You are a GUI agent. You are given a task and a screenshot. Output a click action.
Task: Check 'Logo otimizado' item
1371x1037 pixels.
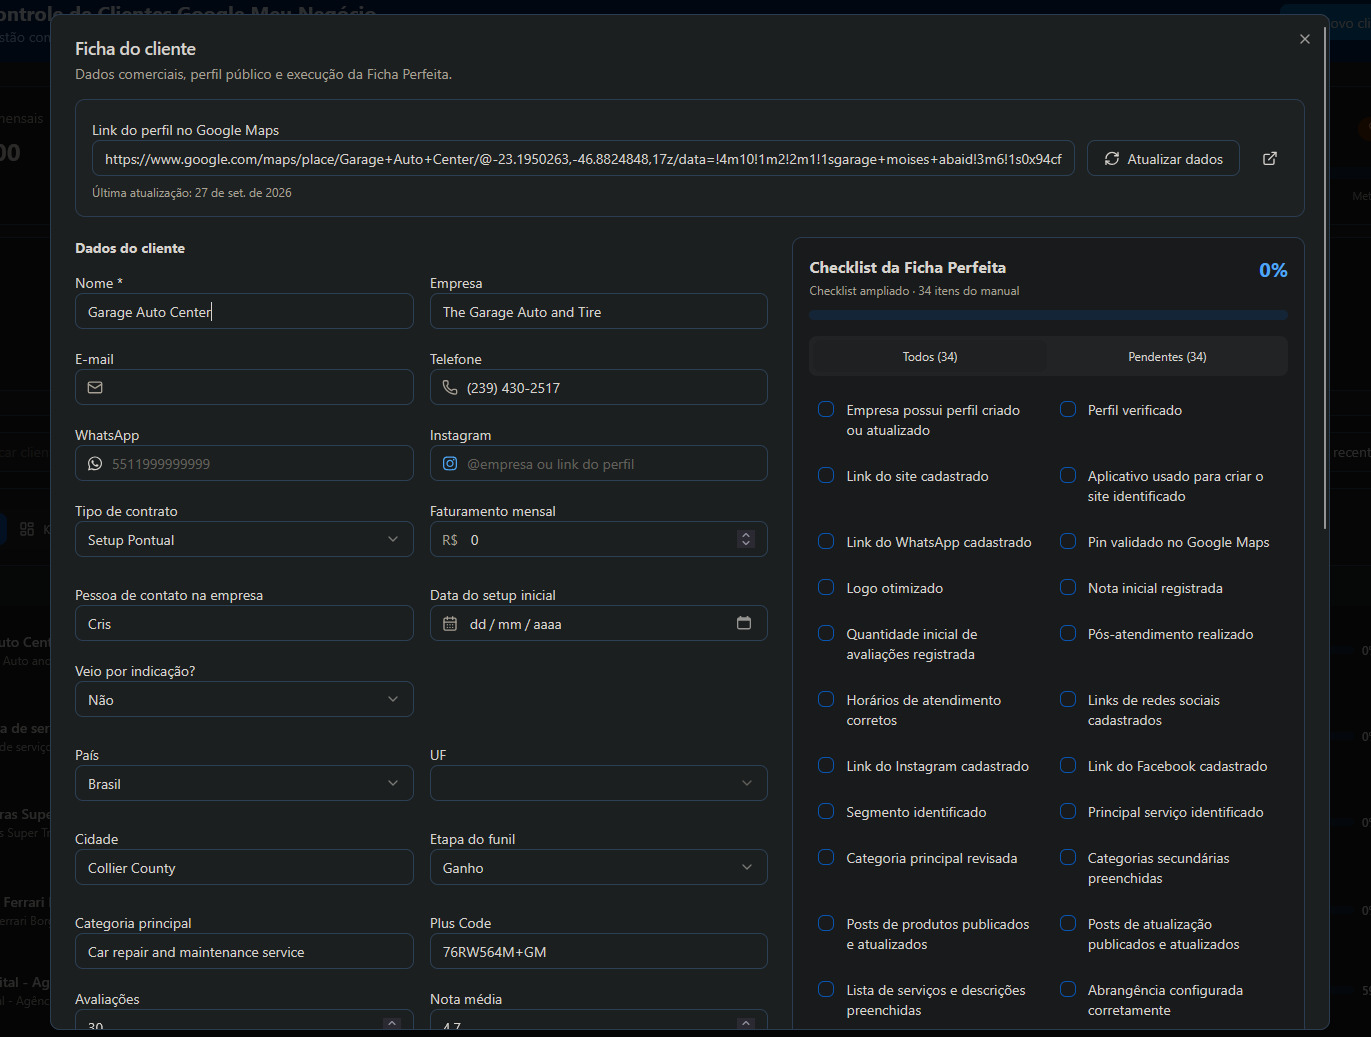coord(826,587)
